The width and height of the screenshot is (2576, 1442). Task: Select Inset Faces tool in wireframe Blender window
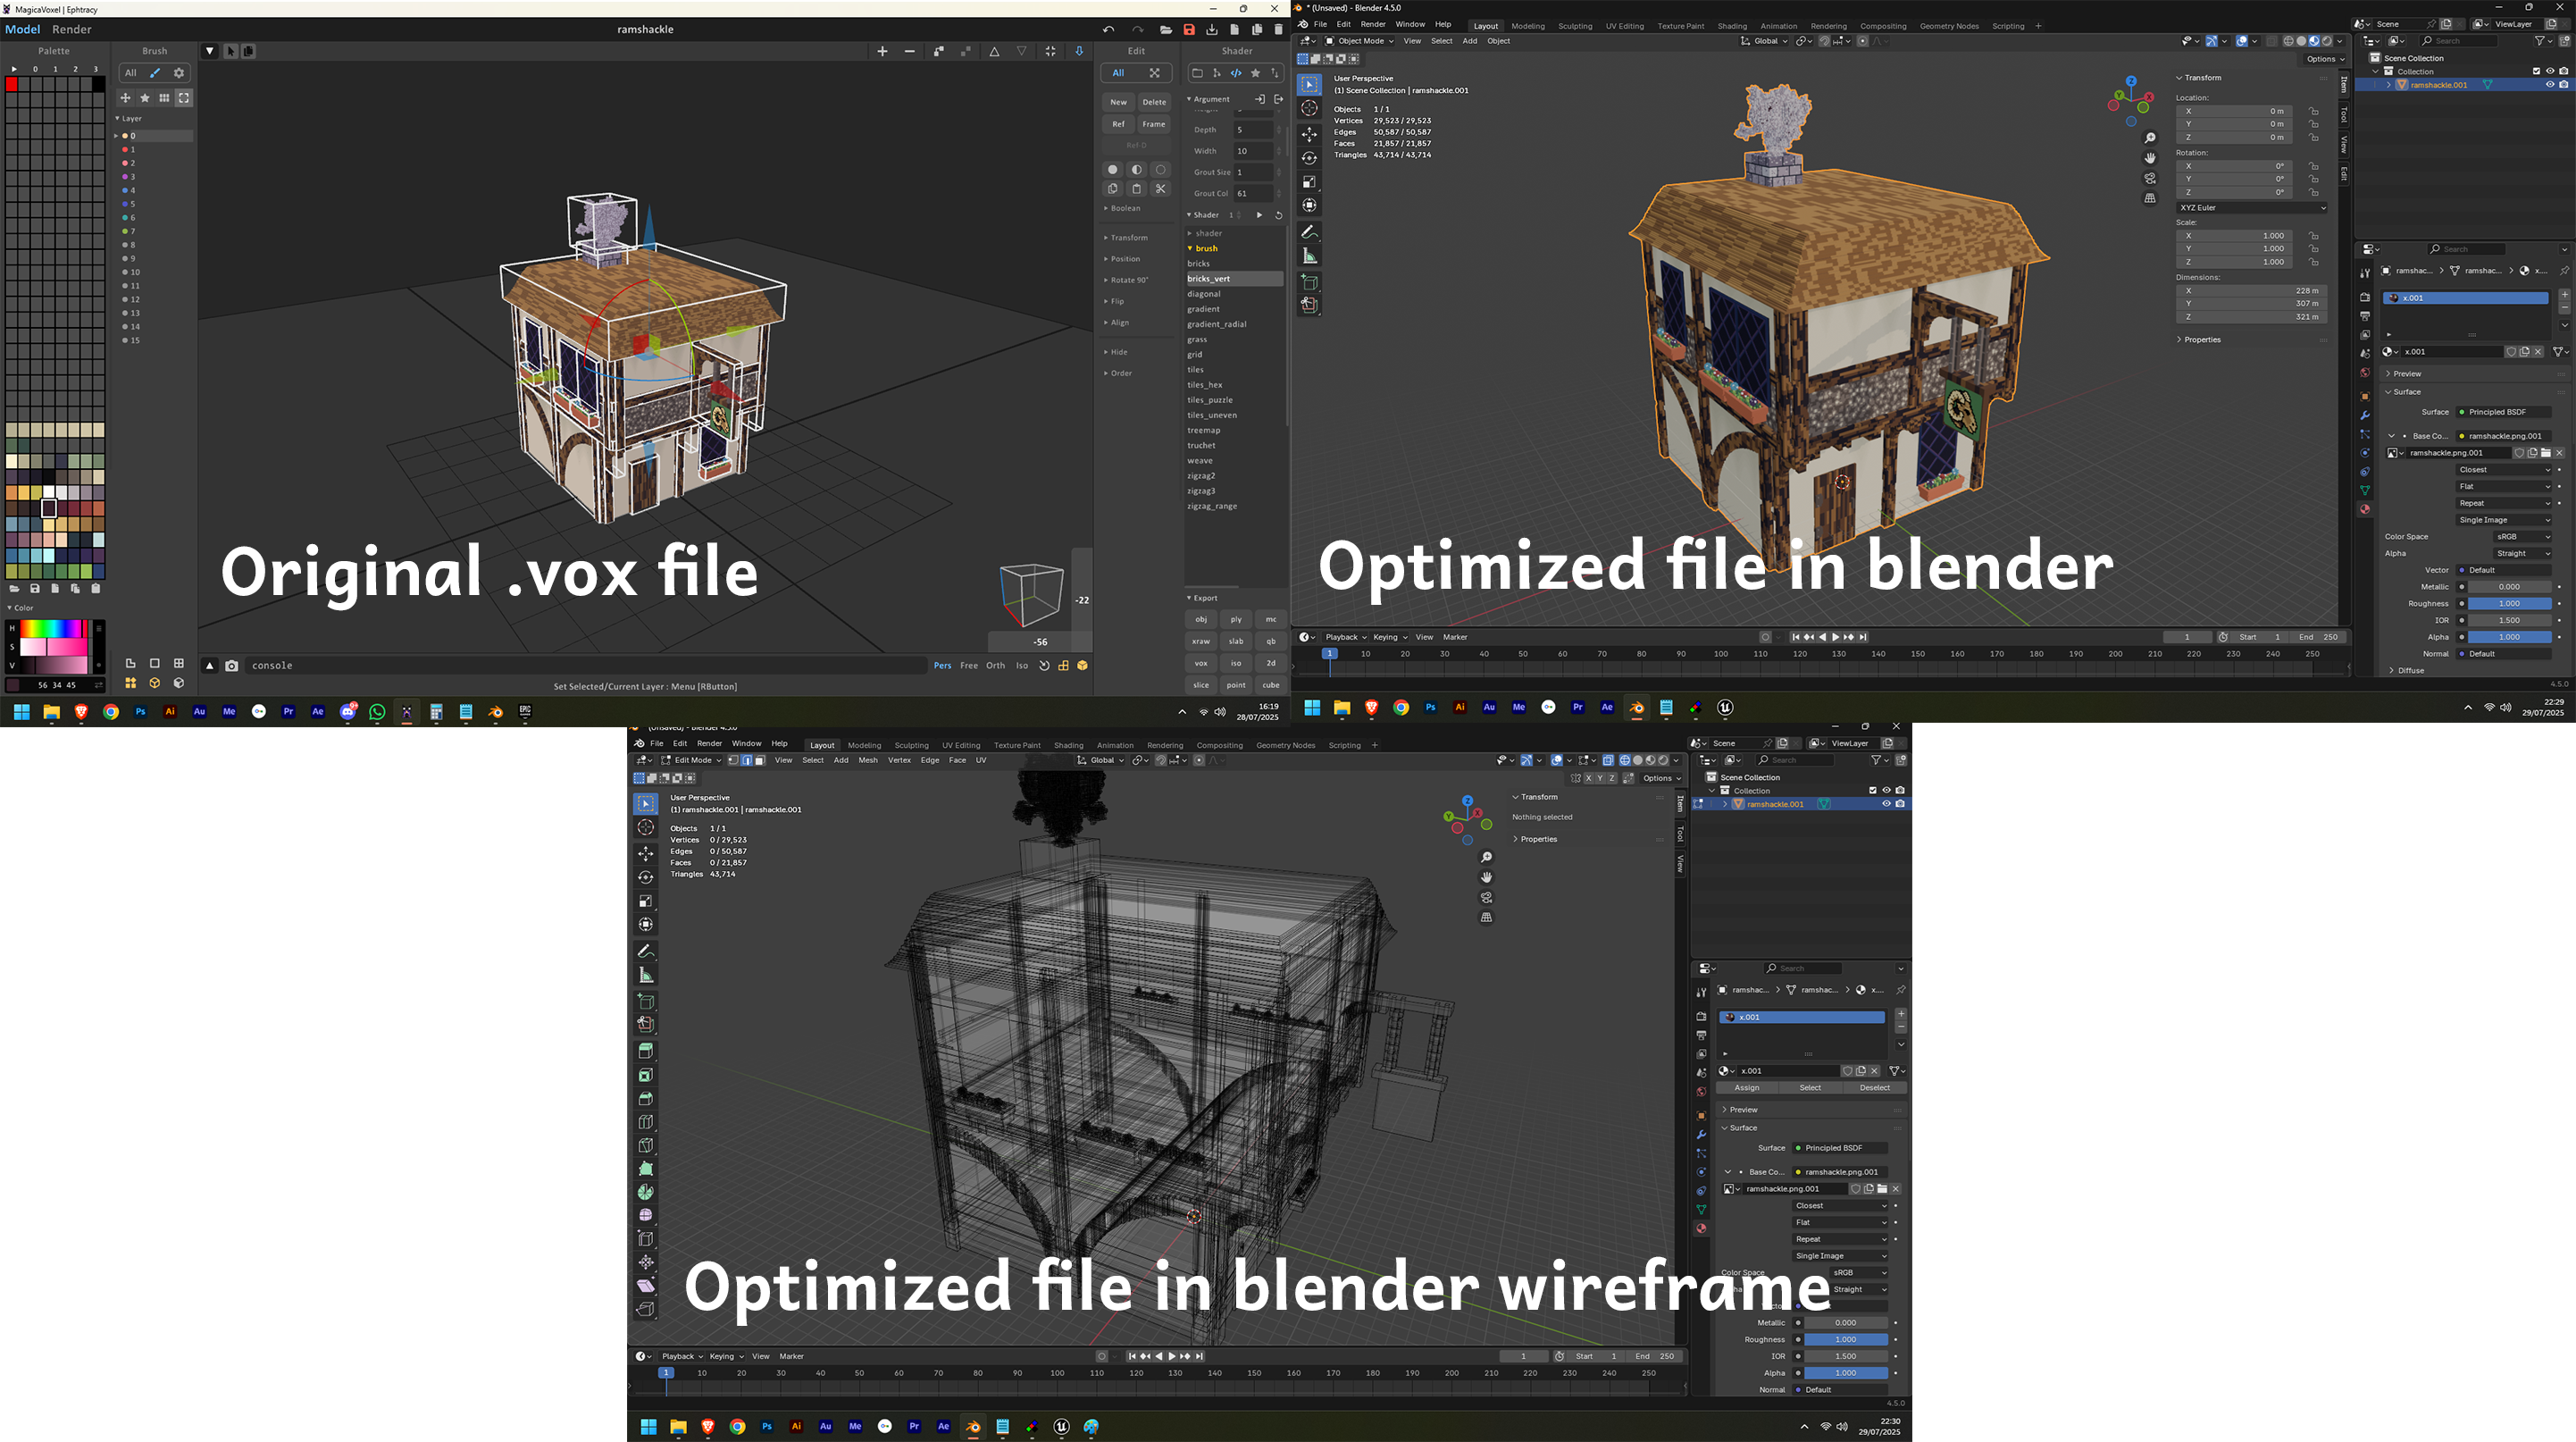coord(646,1075)
